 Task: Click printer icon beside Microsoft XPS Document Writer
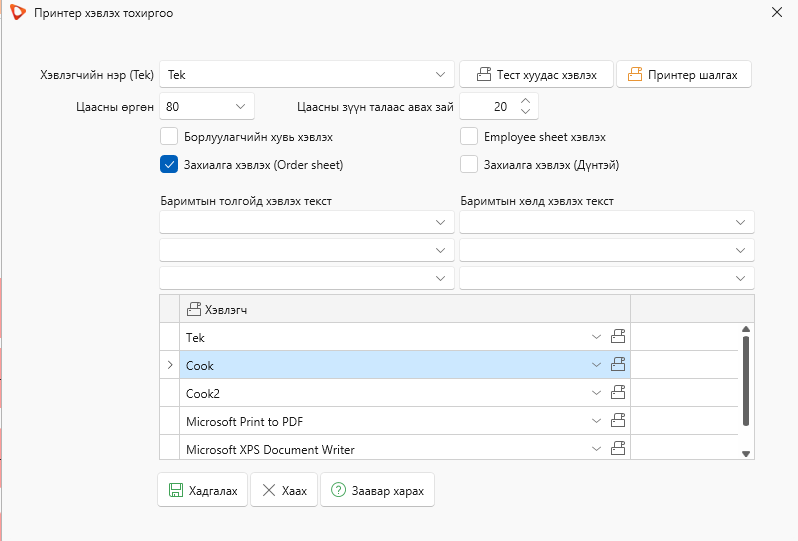coord(618,448)
